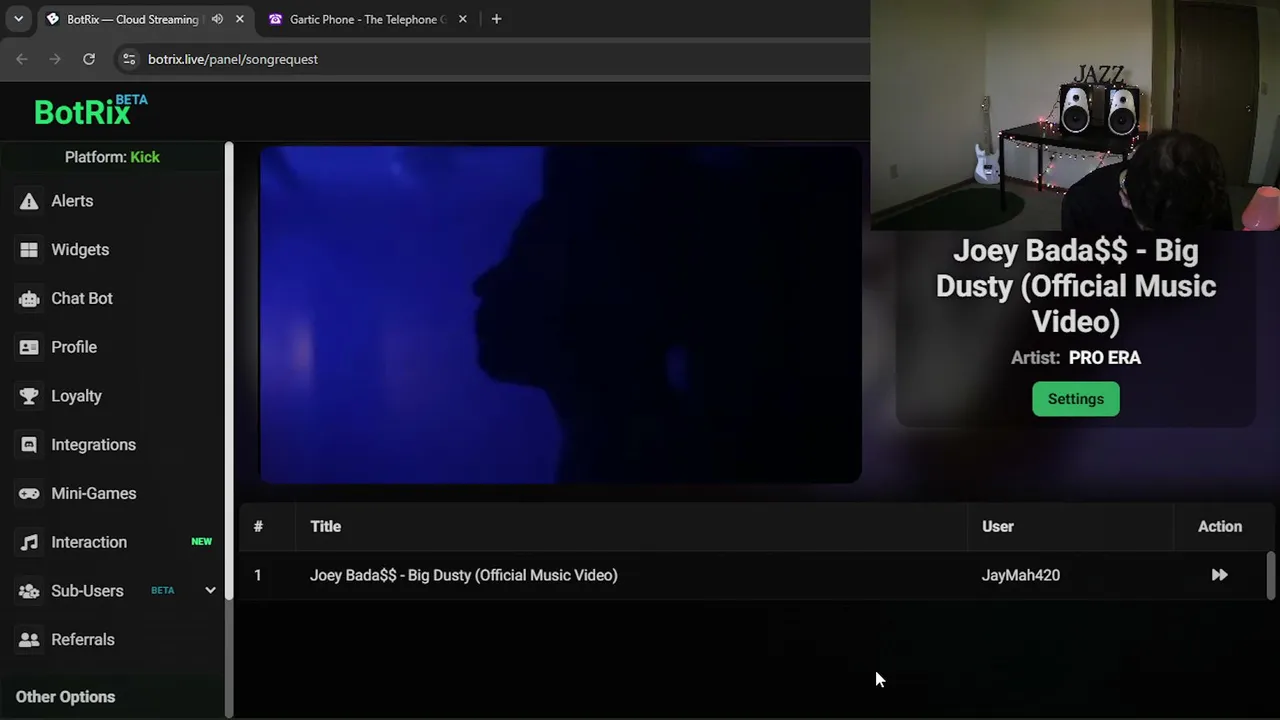Viewport: 1280px width, 720px height.
Task: Click the Profile ID card icon
Action: (x=29, y=347)
